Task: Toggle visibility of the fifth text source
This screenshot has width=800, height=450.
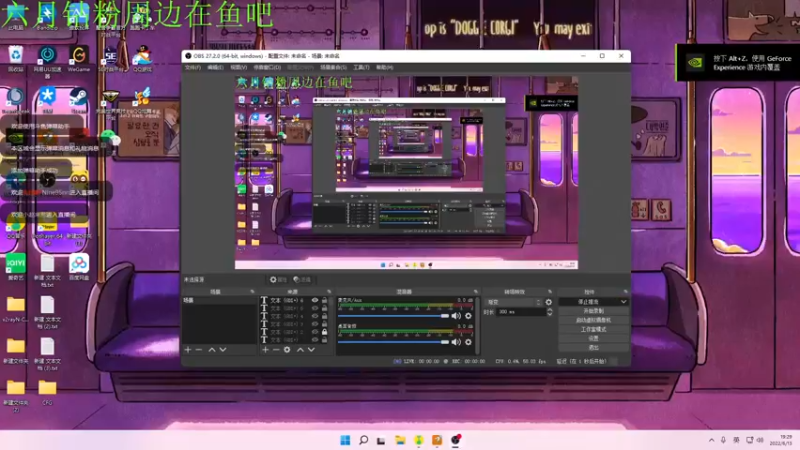Action: tap(315, 332)
